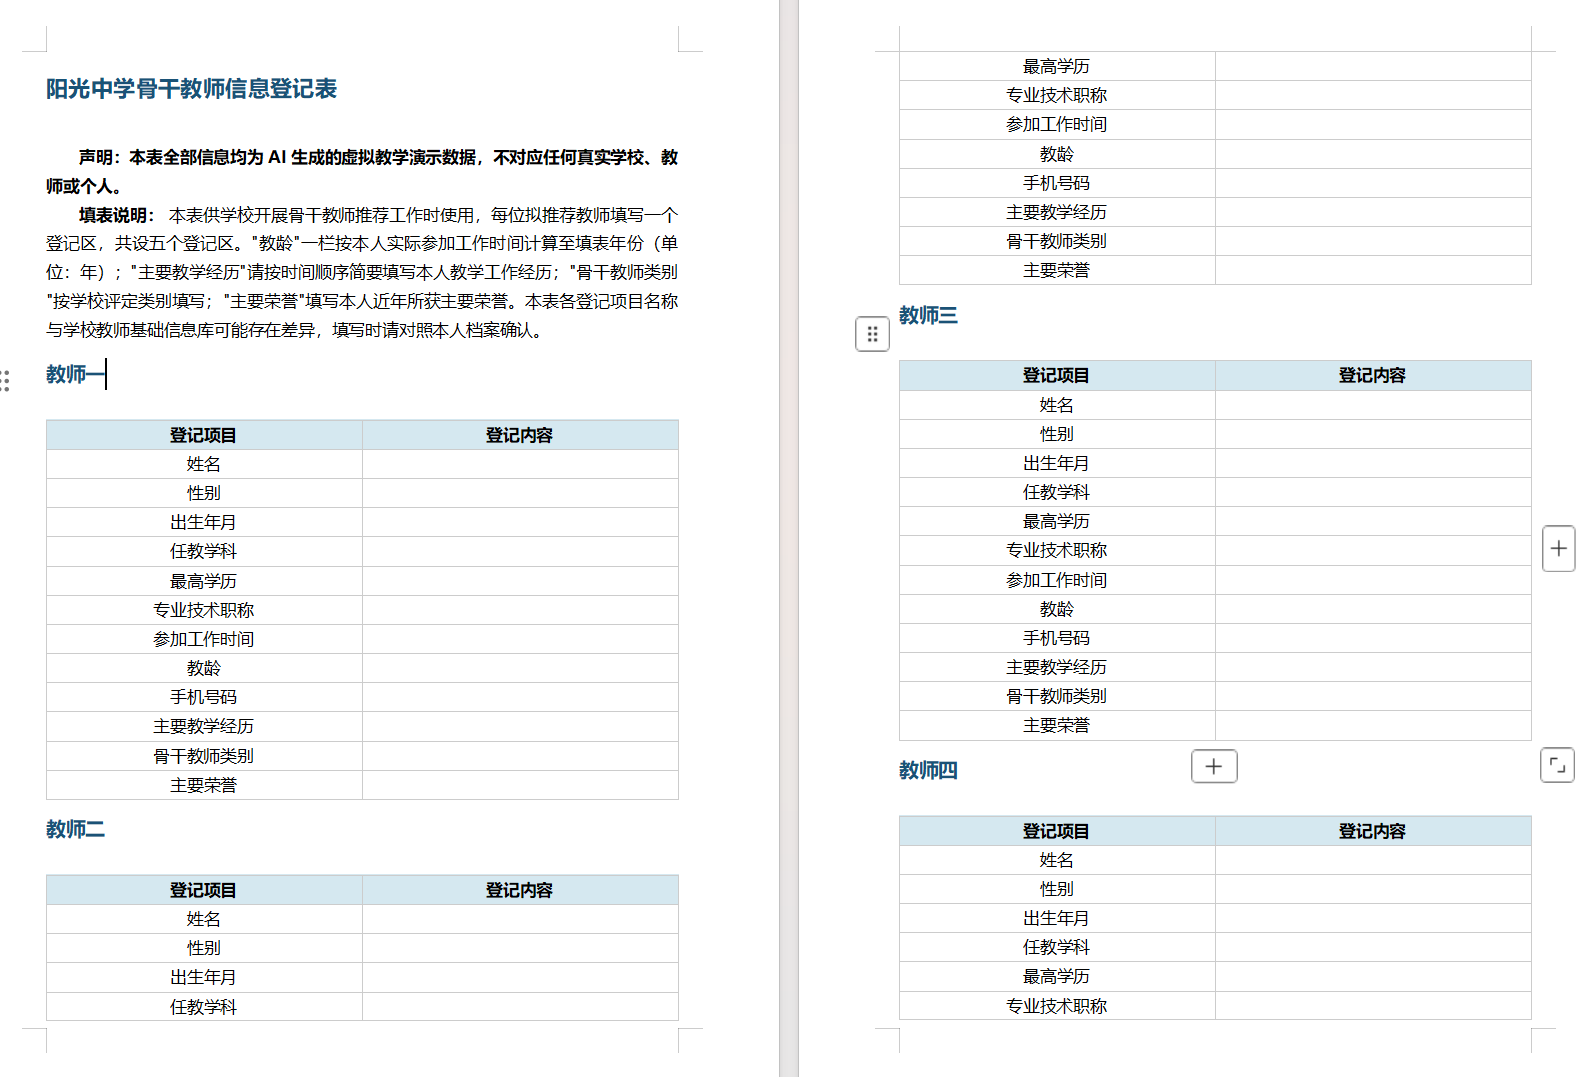Click the empty cell beside 姓名 in 教师二 table
The width and height of the screenshot is (1587, 1077).
520,919
